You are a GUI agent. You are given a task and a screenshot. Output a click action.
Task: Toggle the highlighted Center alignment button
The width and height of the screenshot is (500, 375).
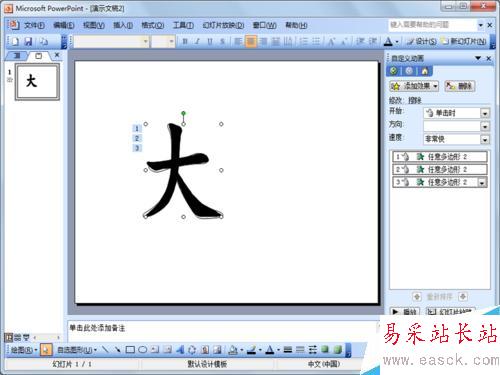(250, 41)
